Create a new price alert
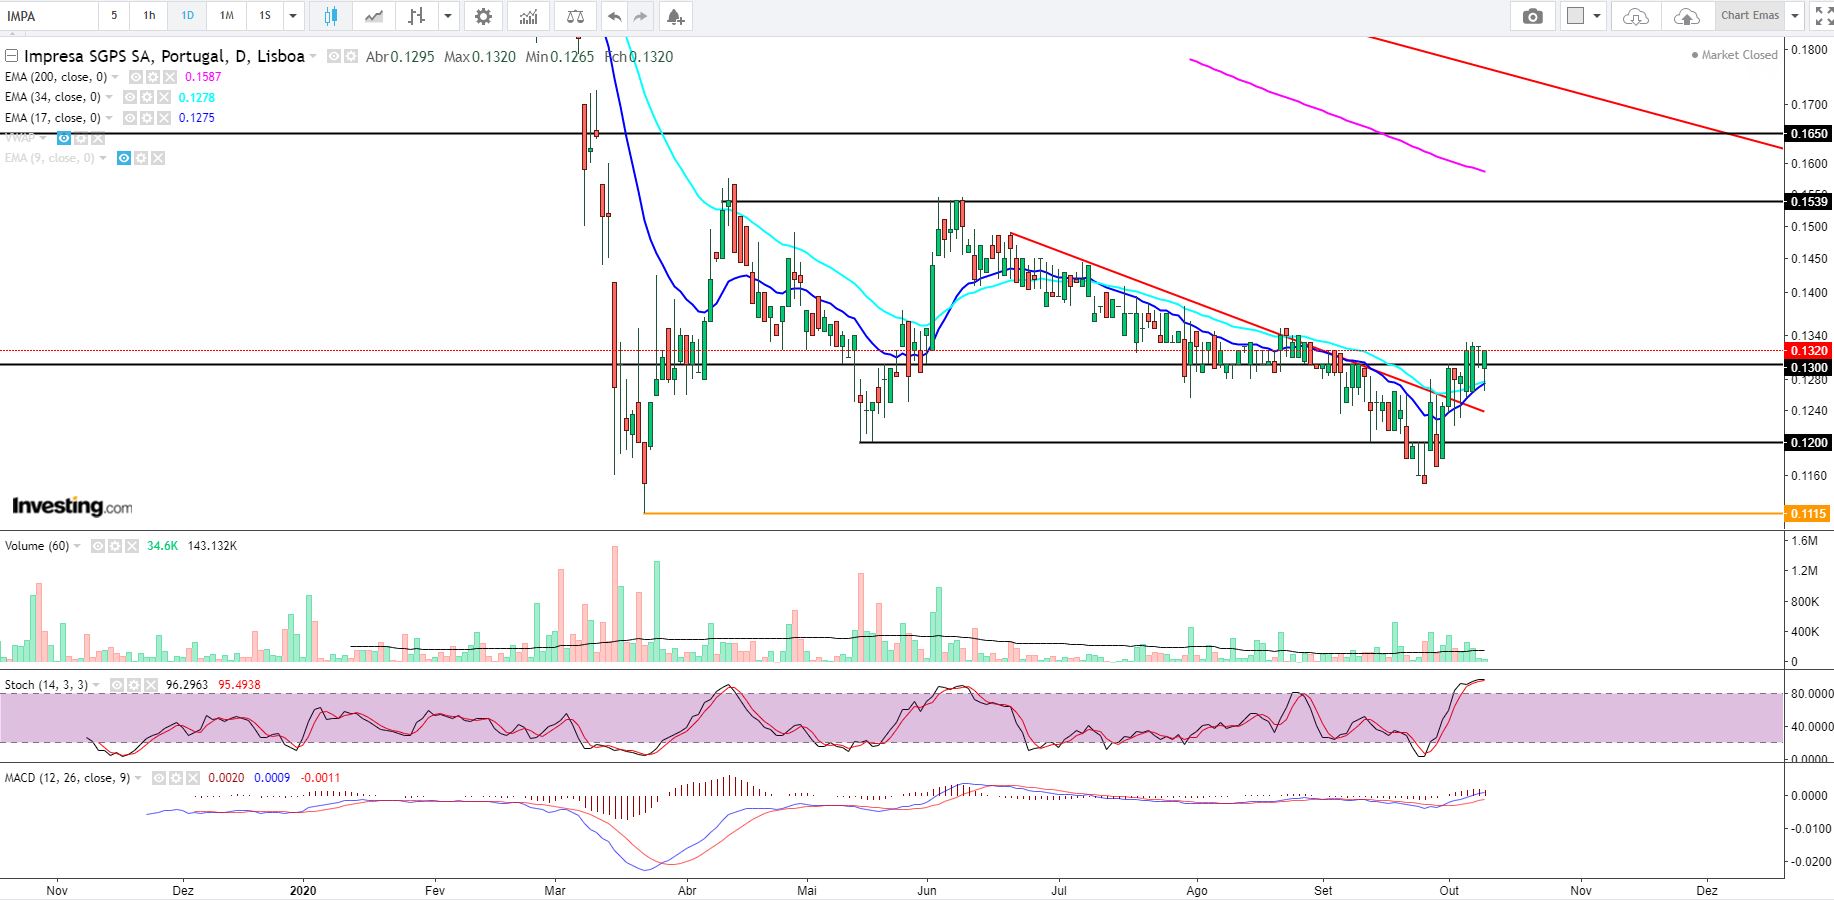1834x900 pixels. click(675, 16)
